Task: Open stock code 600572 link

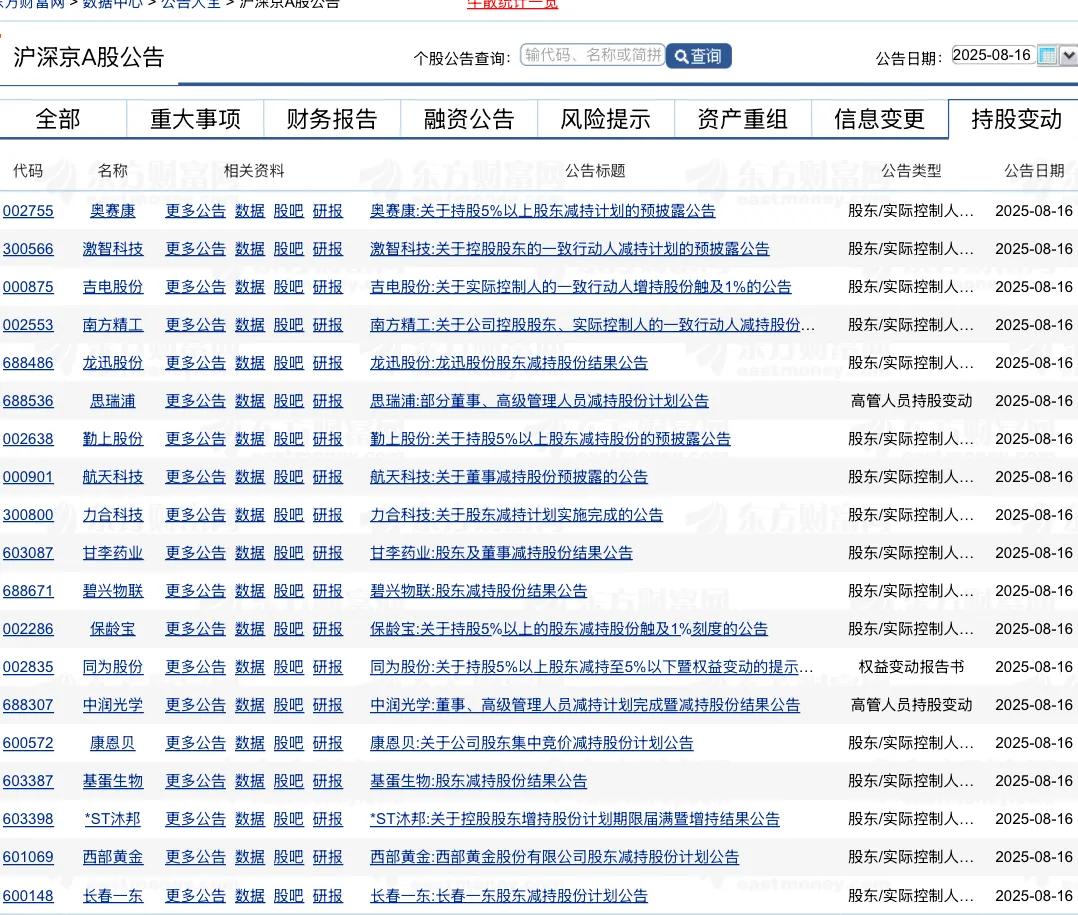Action: 28,743
